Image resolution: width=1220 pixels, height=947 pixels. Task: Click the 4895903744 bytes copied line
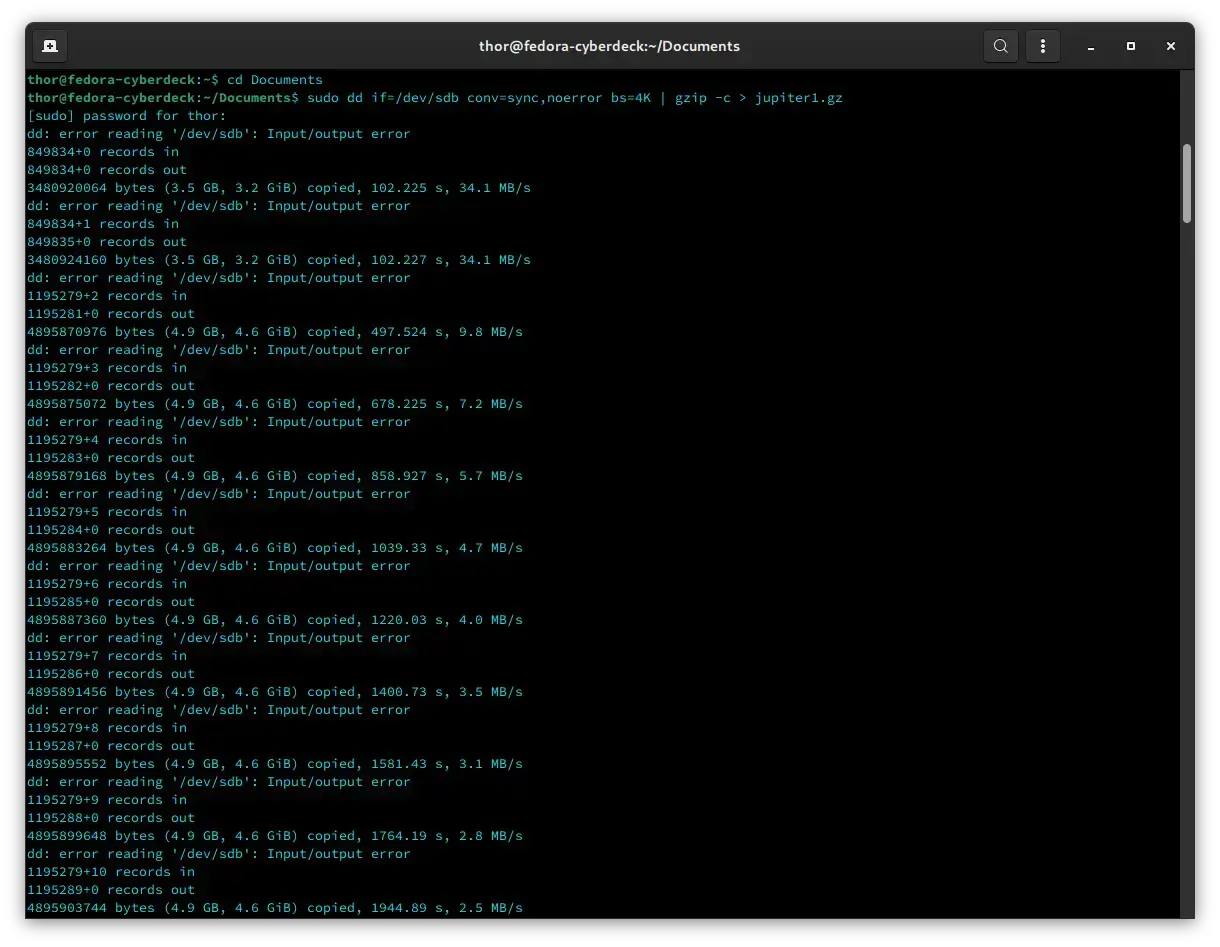pos(275,907)
